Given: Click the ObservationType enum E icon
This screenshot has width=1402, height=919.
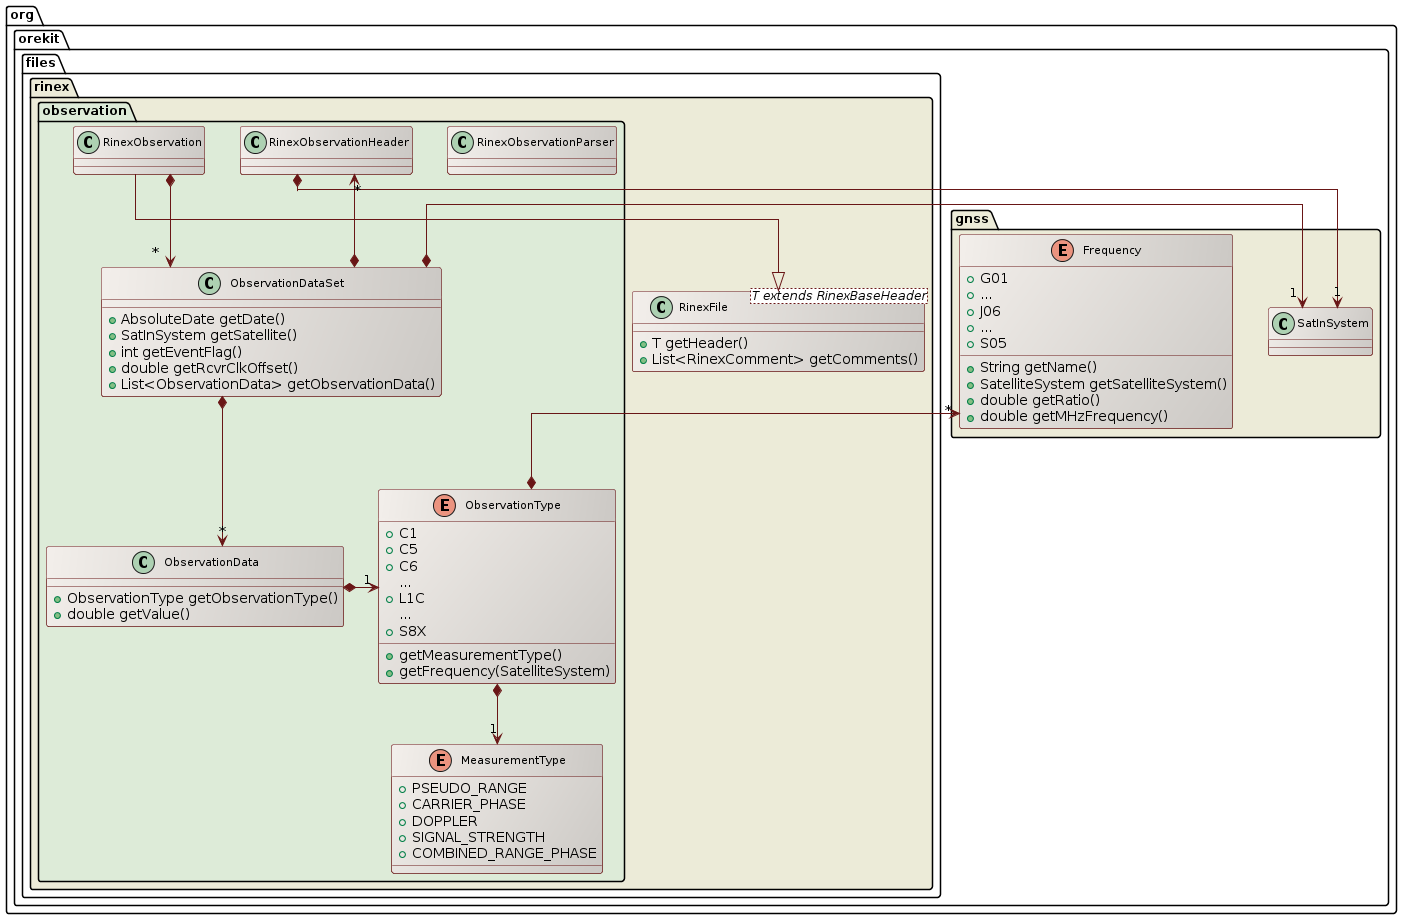Looking at the screenshot, I should 445,506.
